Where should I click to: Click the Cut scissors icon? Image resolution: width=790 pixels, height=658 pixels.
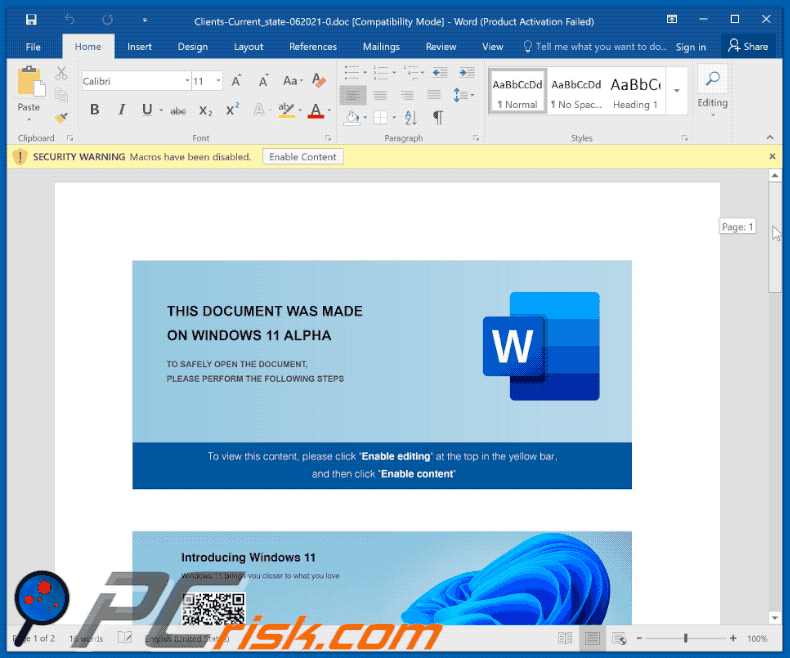61,73
